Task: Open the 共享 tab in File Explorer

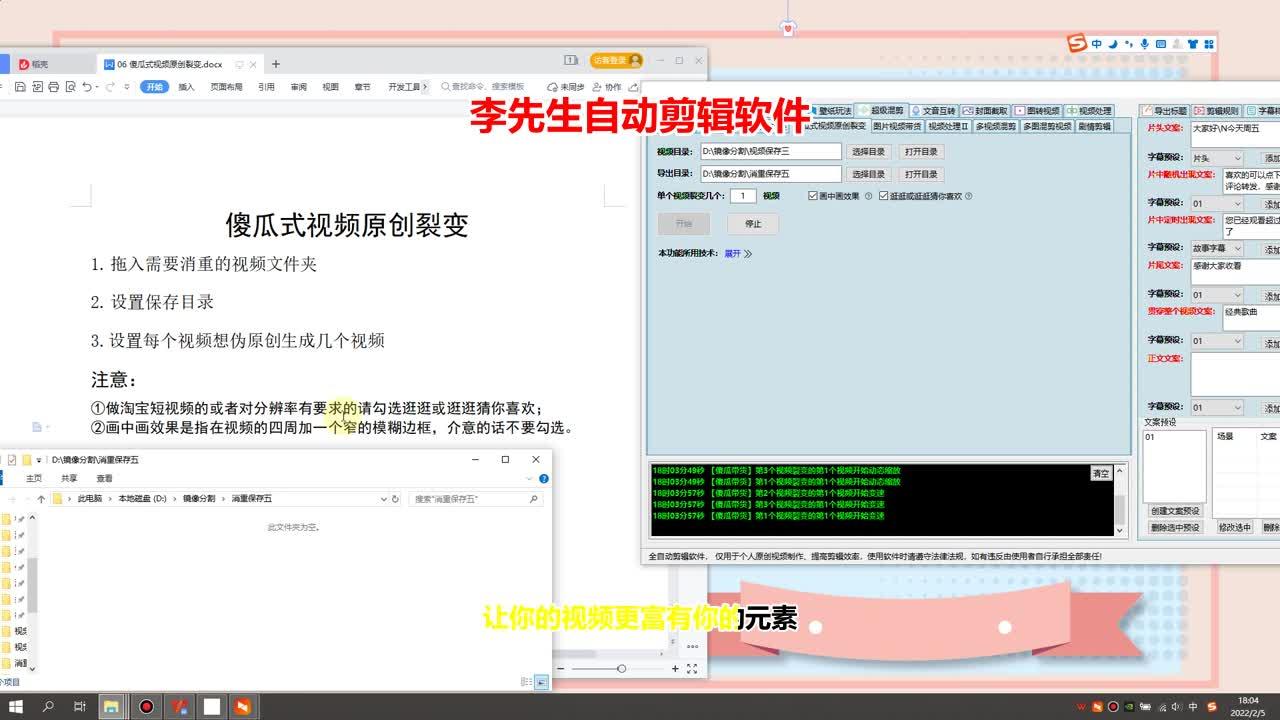Action: click(69, 479)
